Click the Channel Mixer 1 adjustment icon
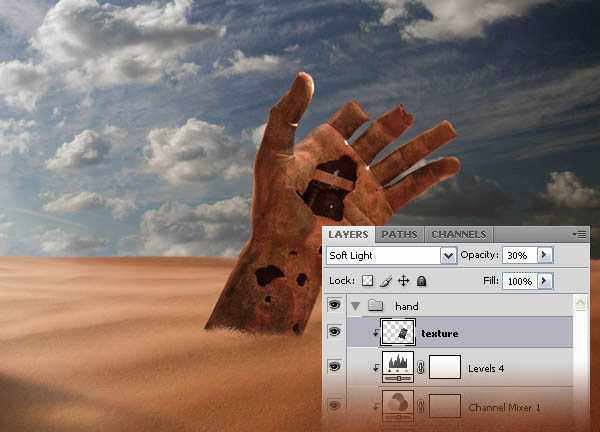Viewport: 600px width, 432px height. tap(398, 406)
